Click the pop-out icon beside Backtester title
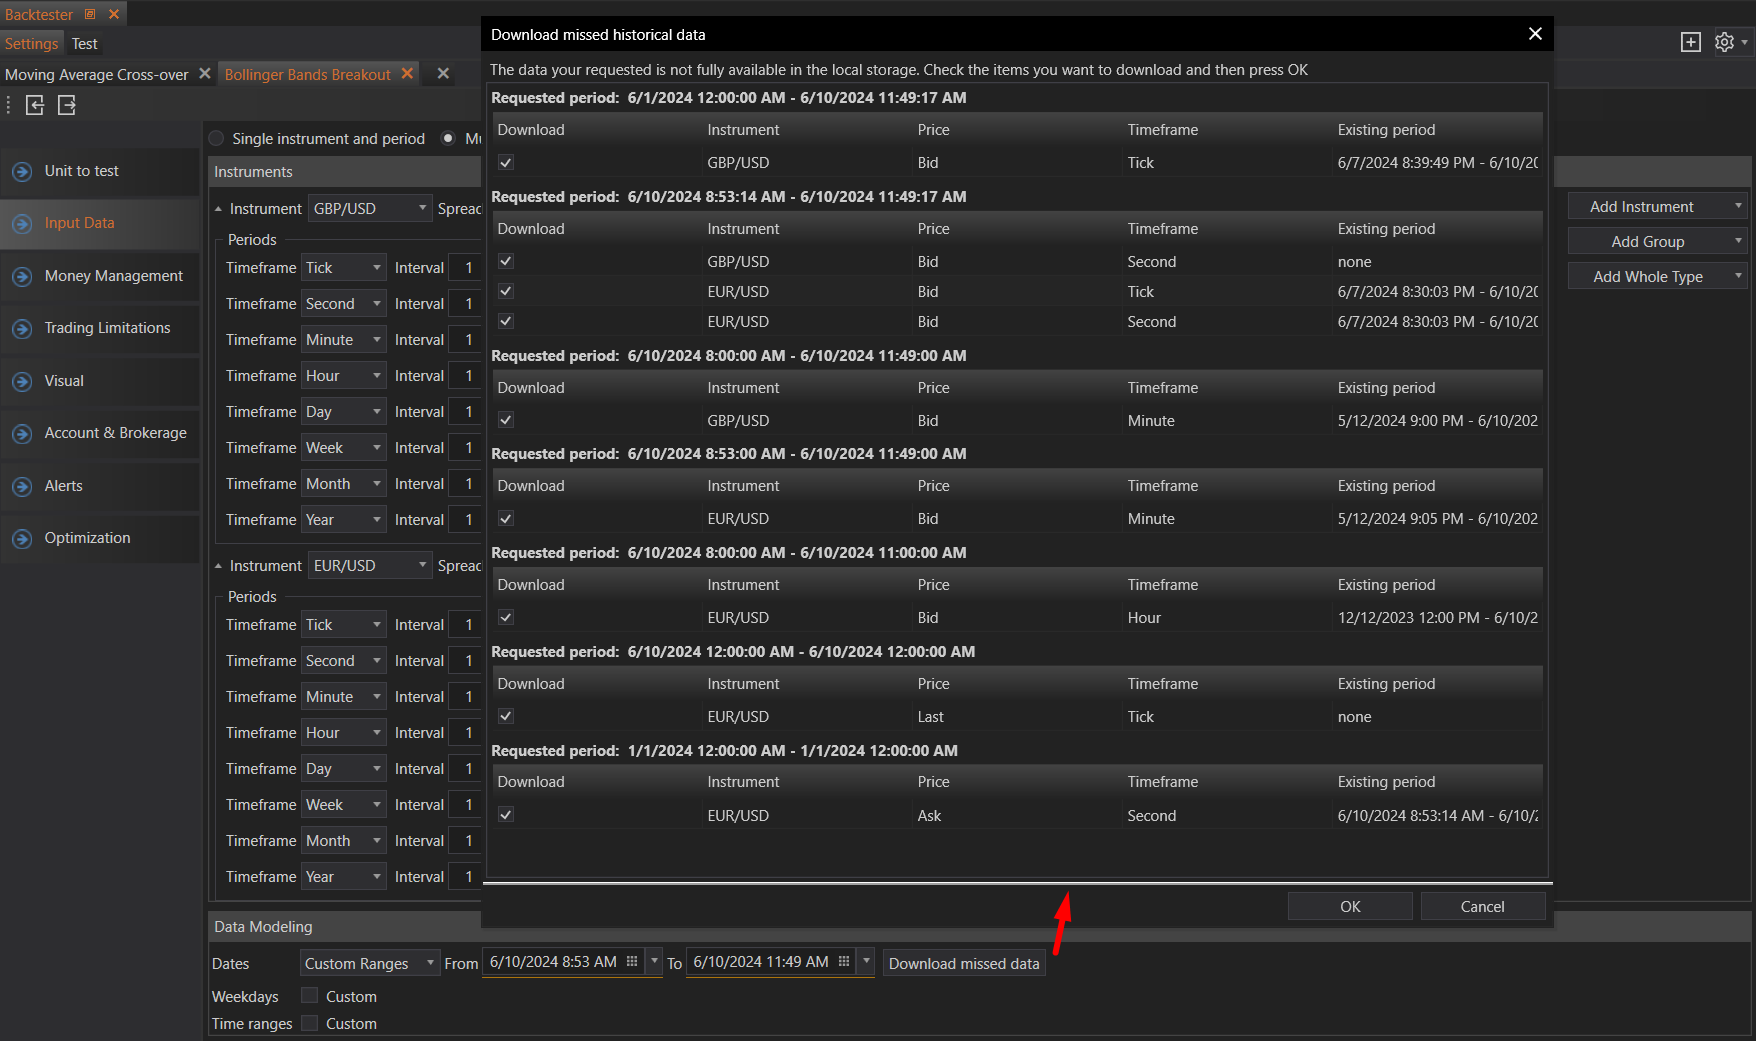This screenshot has width=1756, height=1041. [90, 14]
